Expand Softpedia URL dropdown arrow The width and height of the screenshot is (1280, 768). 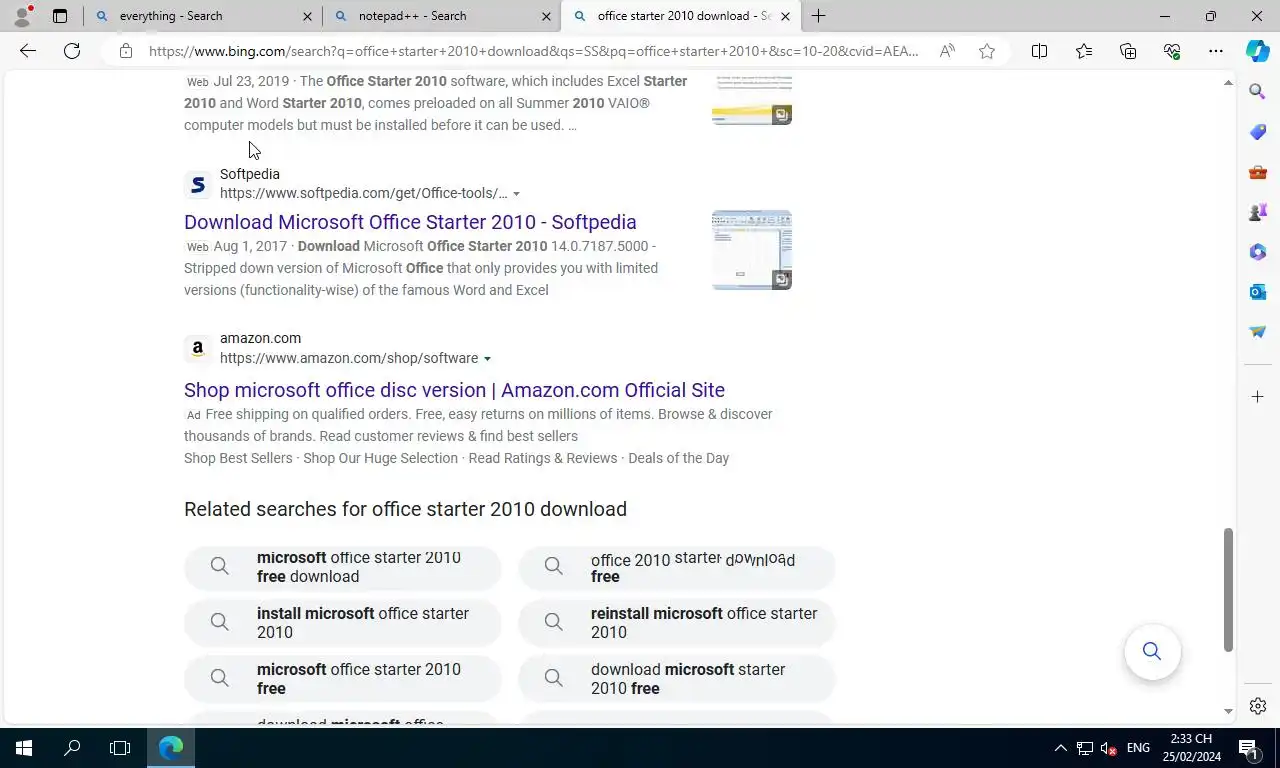[x=516, y=194]
